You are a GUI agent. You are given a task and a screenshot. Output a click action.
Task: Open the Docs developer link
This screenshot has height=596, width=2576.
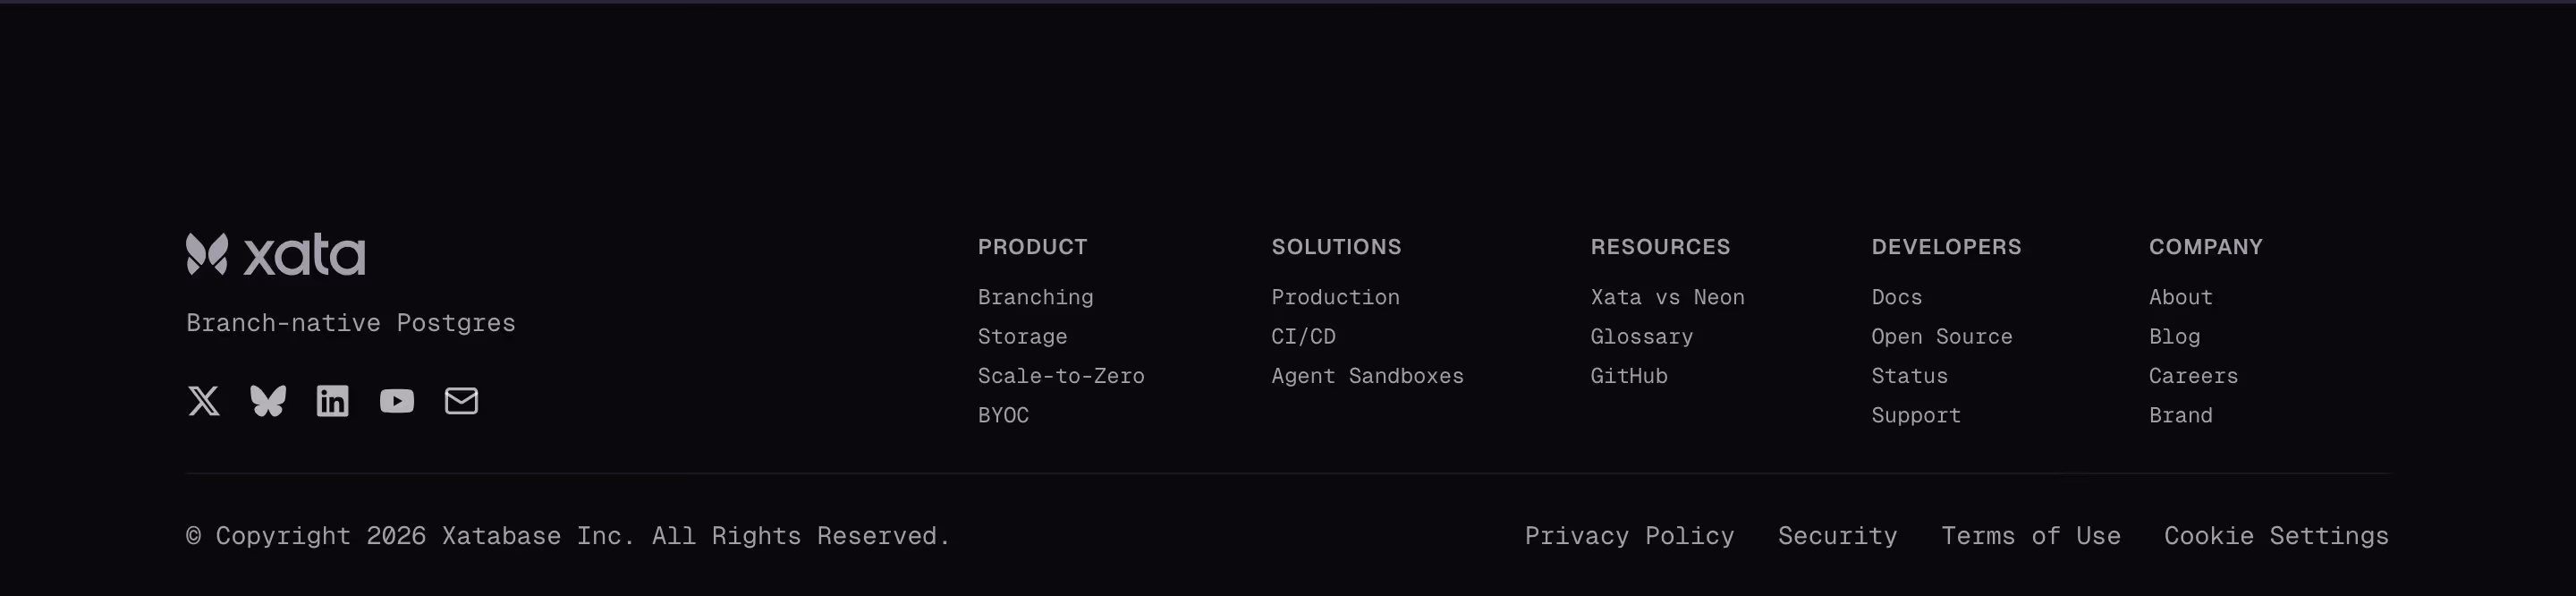pyautogui.click(x=1896, y=297)
